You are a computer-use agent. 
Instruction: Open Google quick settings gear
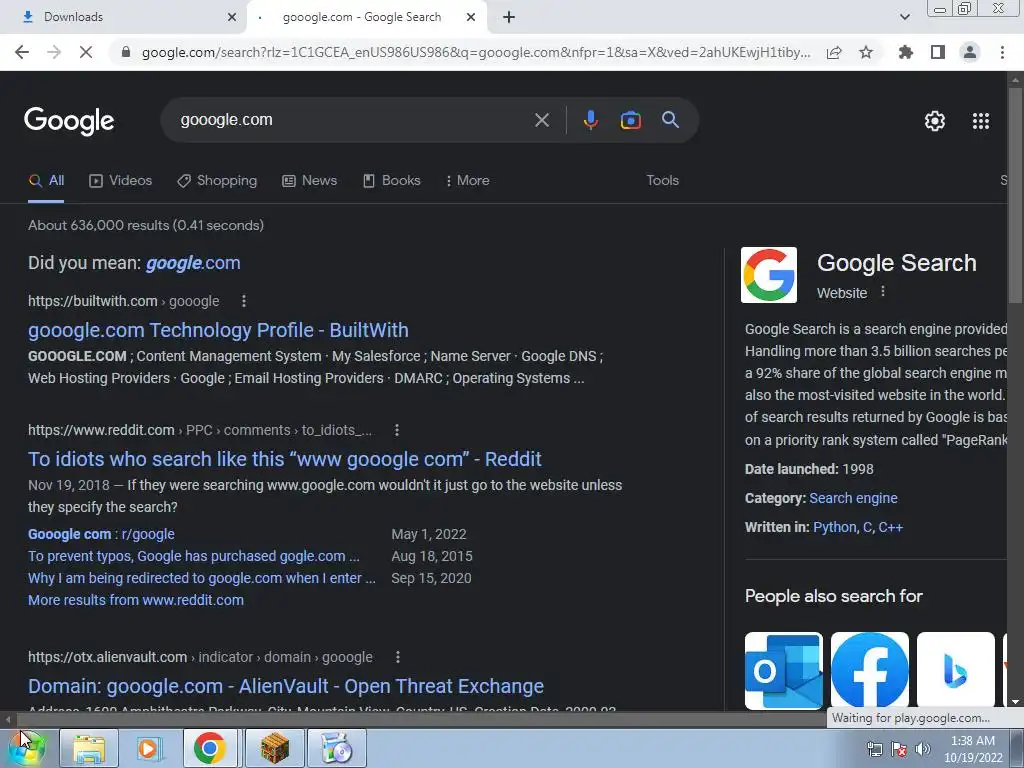click(x=935, y=121)
